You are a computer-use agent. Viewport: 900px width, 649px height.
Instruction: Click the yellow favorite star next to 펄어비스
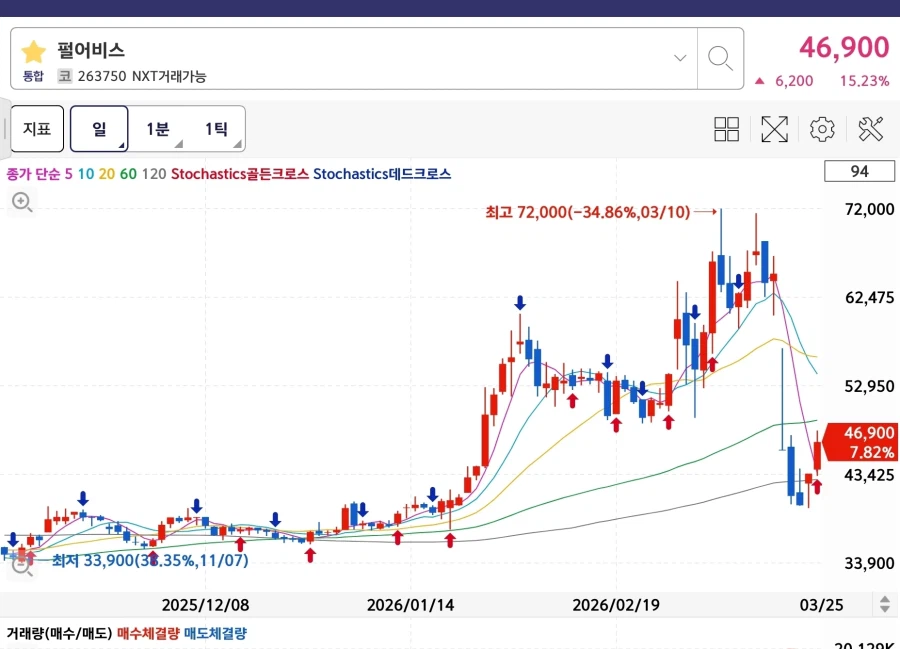click(33, 51)
